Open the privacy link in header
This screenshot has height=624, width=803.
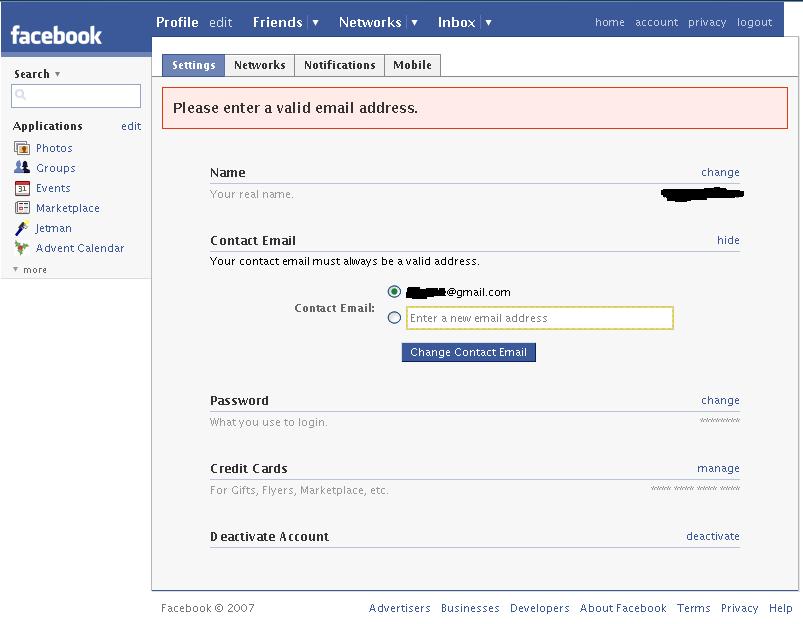click(707, 22)
